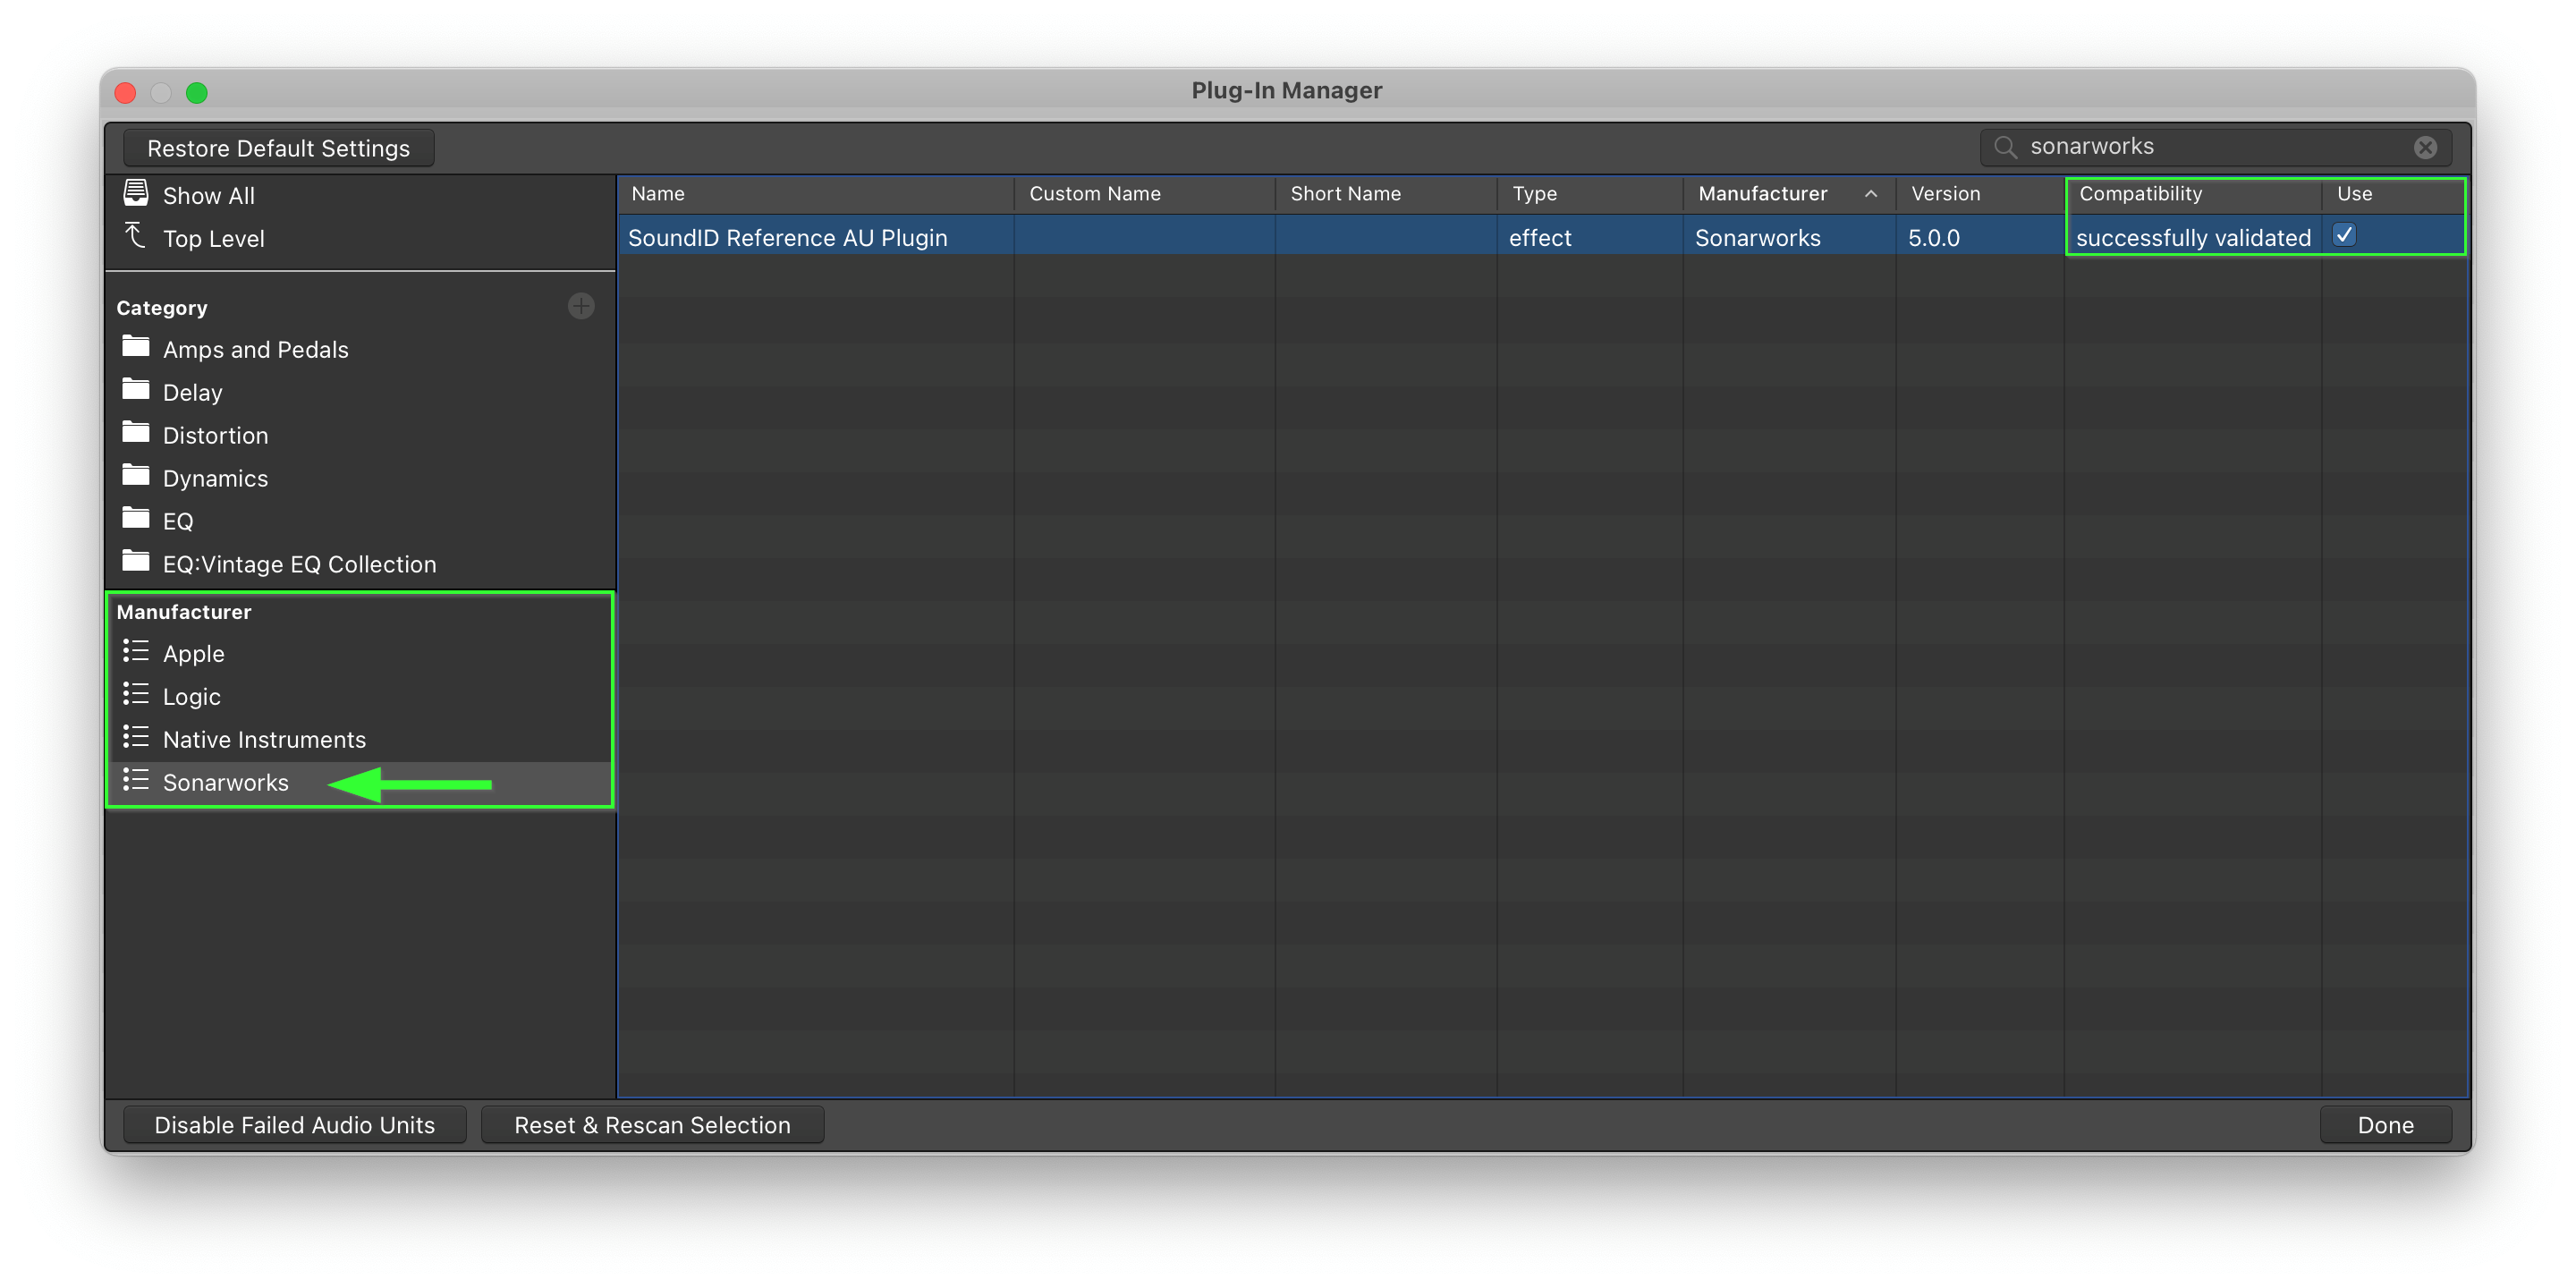Click the Short Name cell of SoundID plugin

pyautogui.click(x=1386, y=237)
